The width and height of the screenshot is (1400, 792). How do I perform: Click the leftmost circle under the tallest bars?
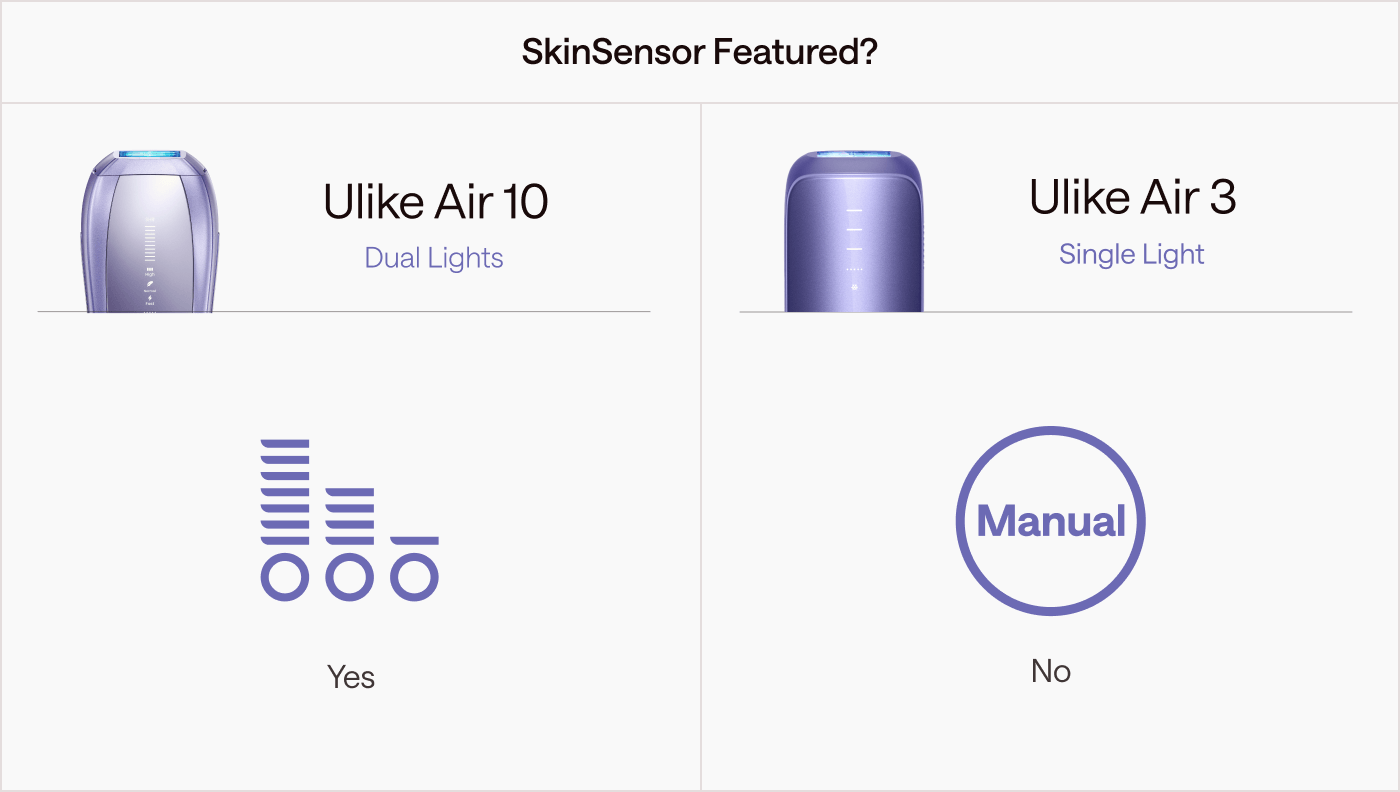click(x=285, y=577)
